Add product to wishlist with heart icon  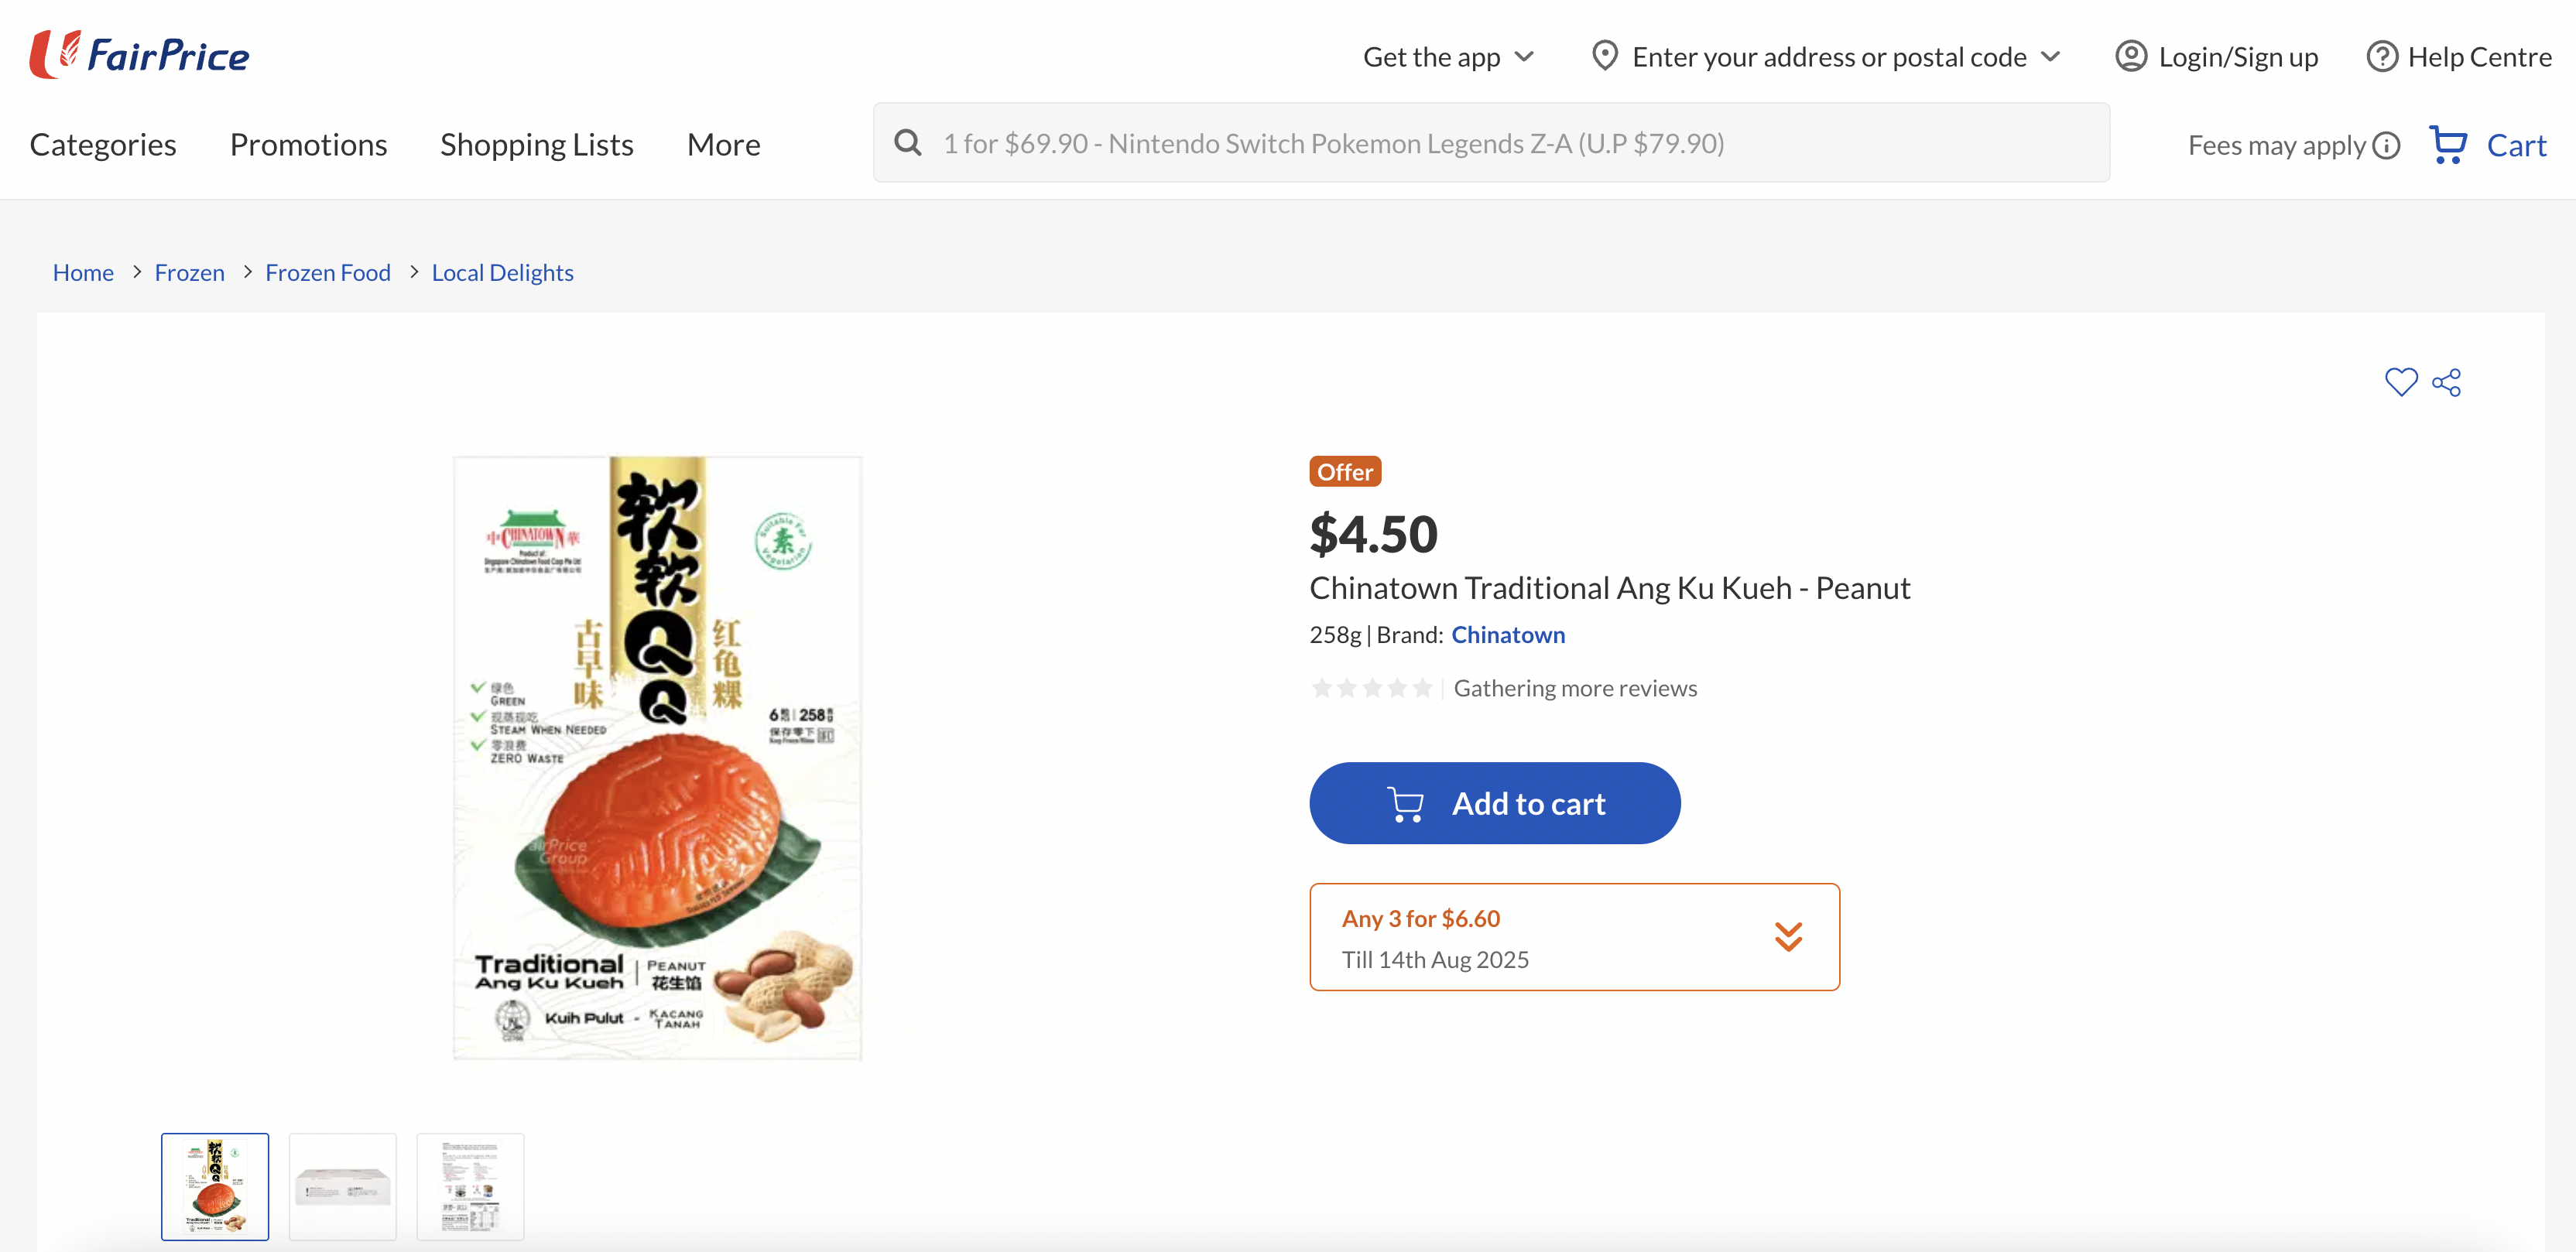[x=2400, y=382]
